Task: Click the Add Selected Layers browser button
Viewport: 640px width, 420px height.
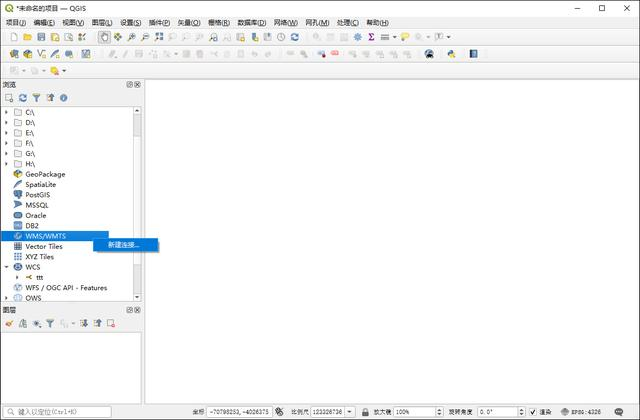Action: click(9, 98)
